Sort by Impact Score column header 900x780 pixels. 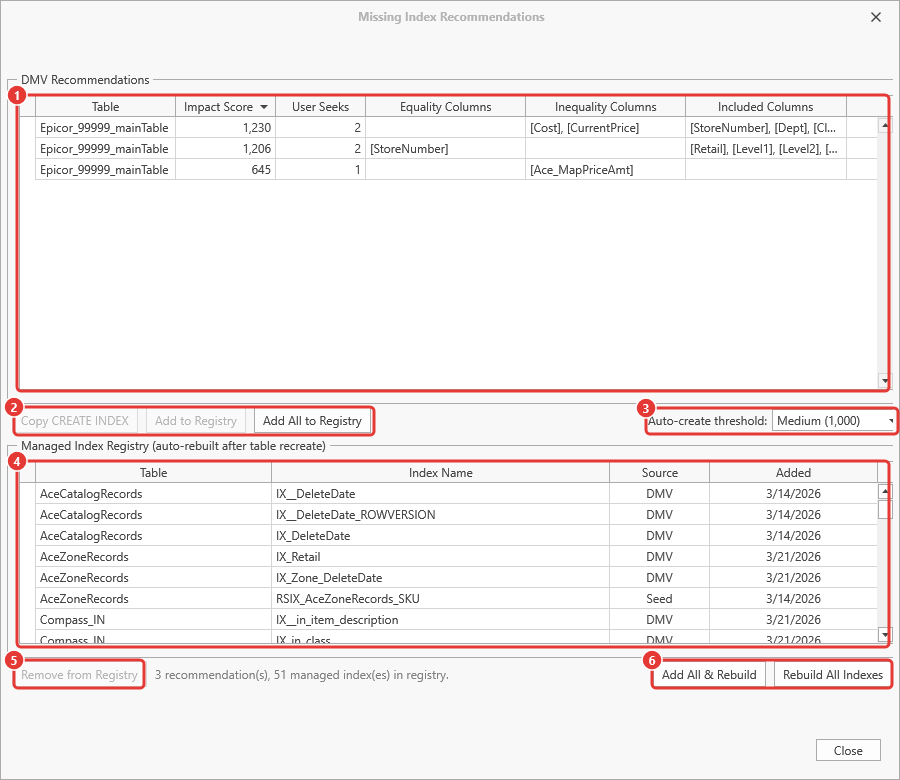[x=225, y=107]
